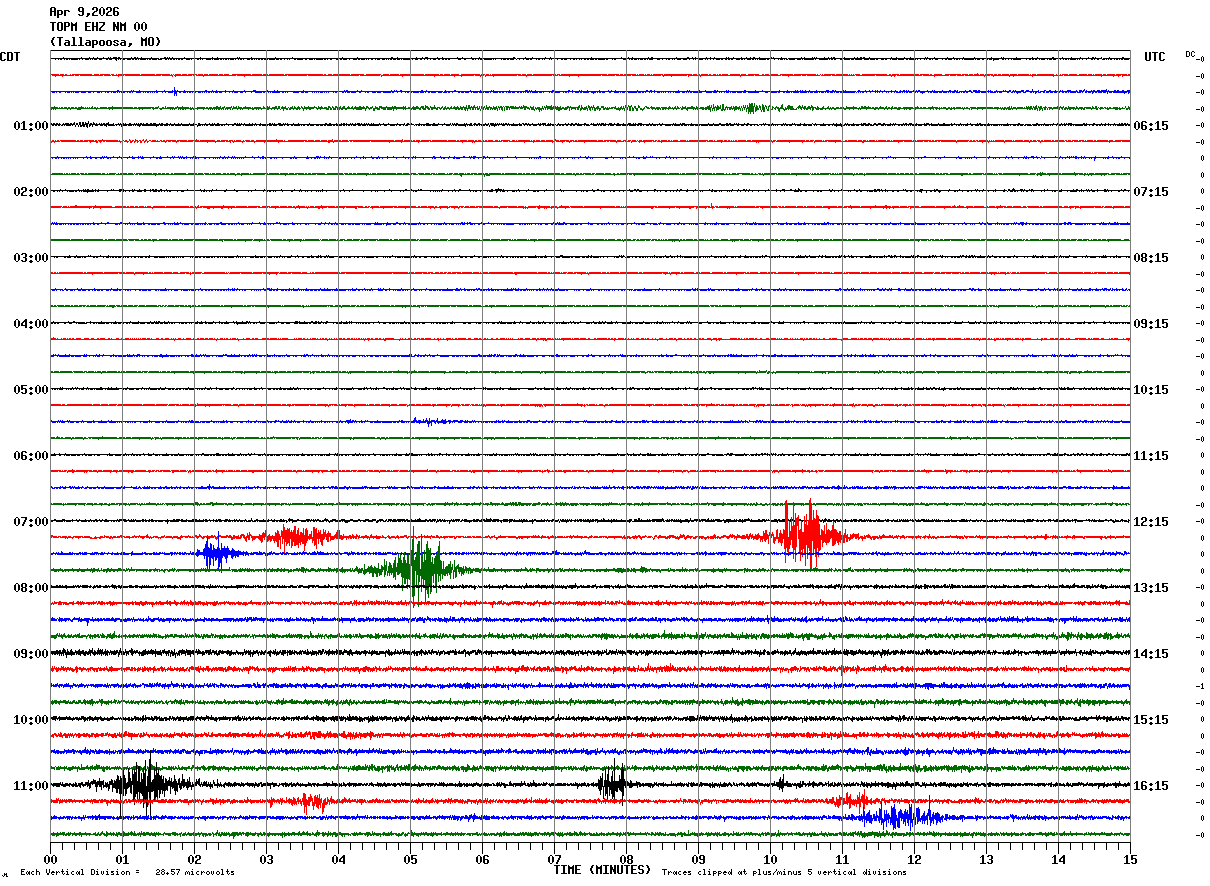The height and width of the screenshot is (886, 1210).
Task: Click the 12:15 UTC time label
Action: [x=1151, y=522]
